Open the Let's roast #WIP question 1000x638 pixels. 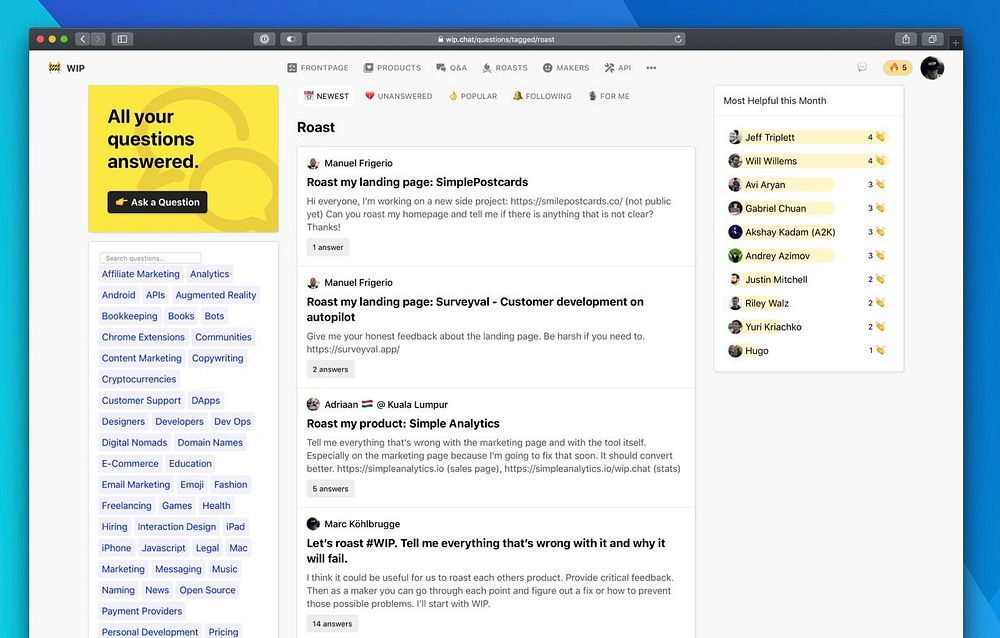click(x=486, y=551)
